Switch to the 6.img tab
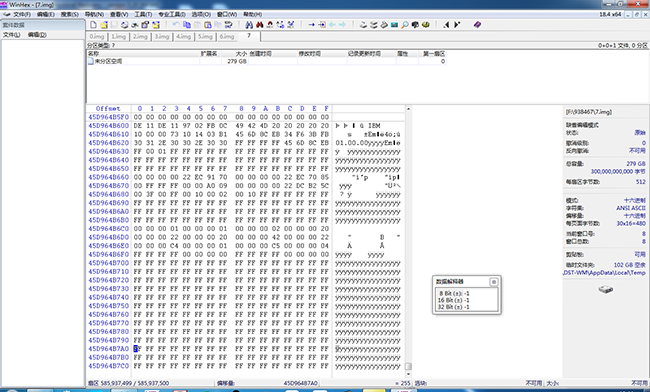The image size is (650, 392). [226, 36]
